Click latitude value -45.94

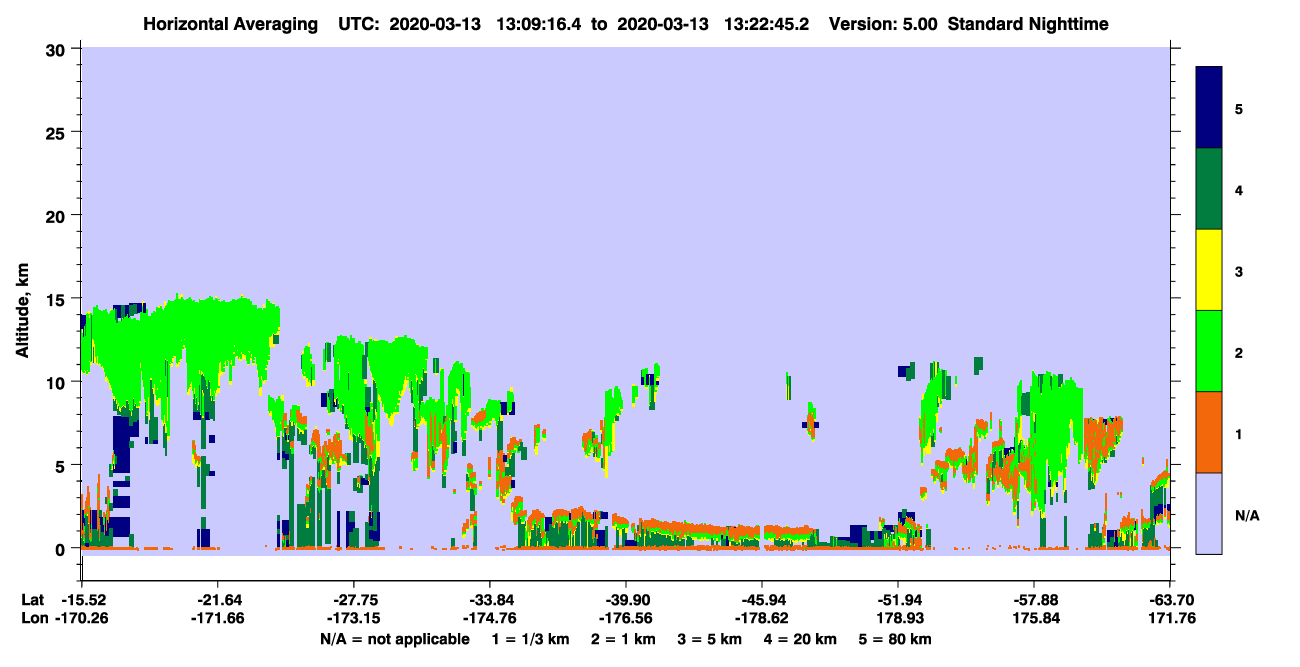(x=762, y=599)
